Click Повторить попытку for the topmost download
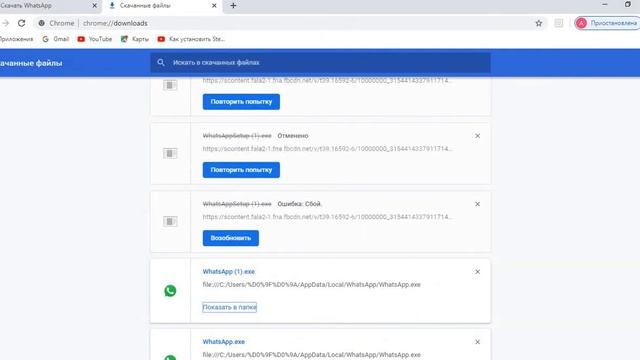The height and width of the screenshot is (360, 640). [241, 102]
